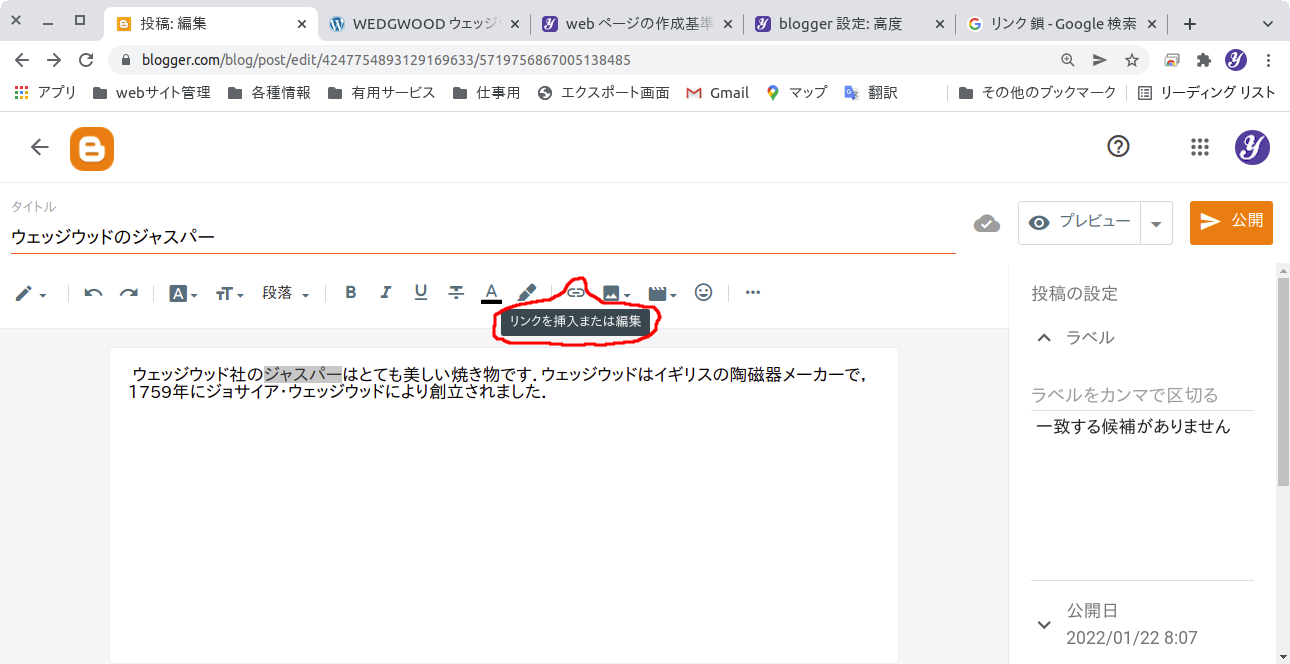
Task: Bookmark this page with star icon
Action: pos(1132,60)
